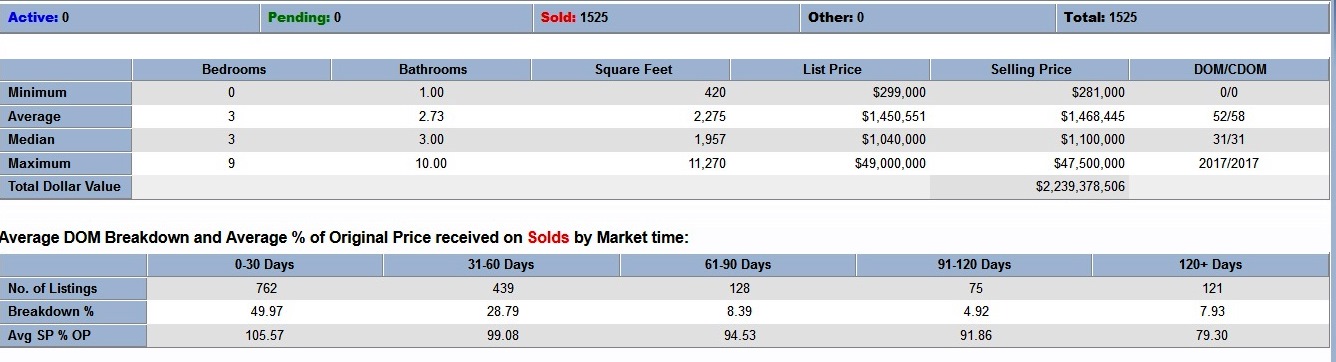Click the 0-30 Days column header

[x=265, y=265]
